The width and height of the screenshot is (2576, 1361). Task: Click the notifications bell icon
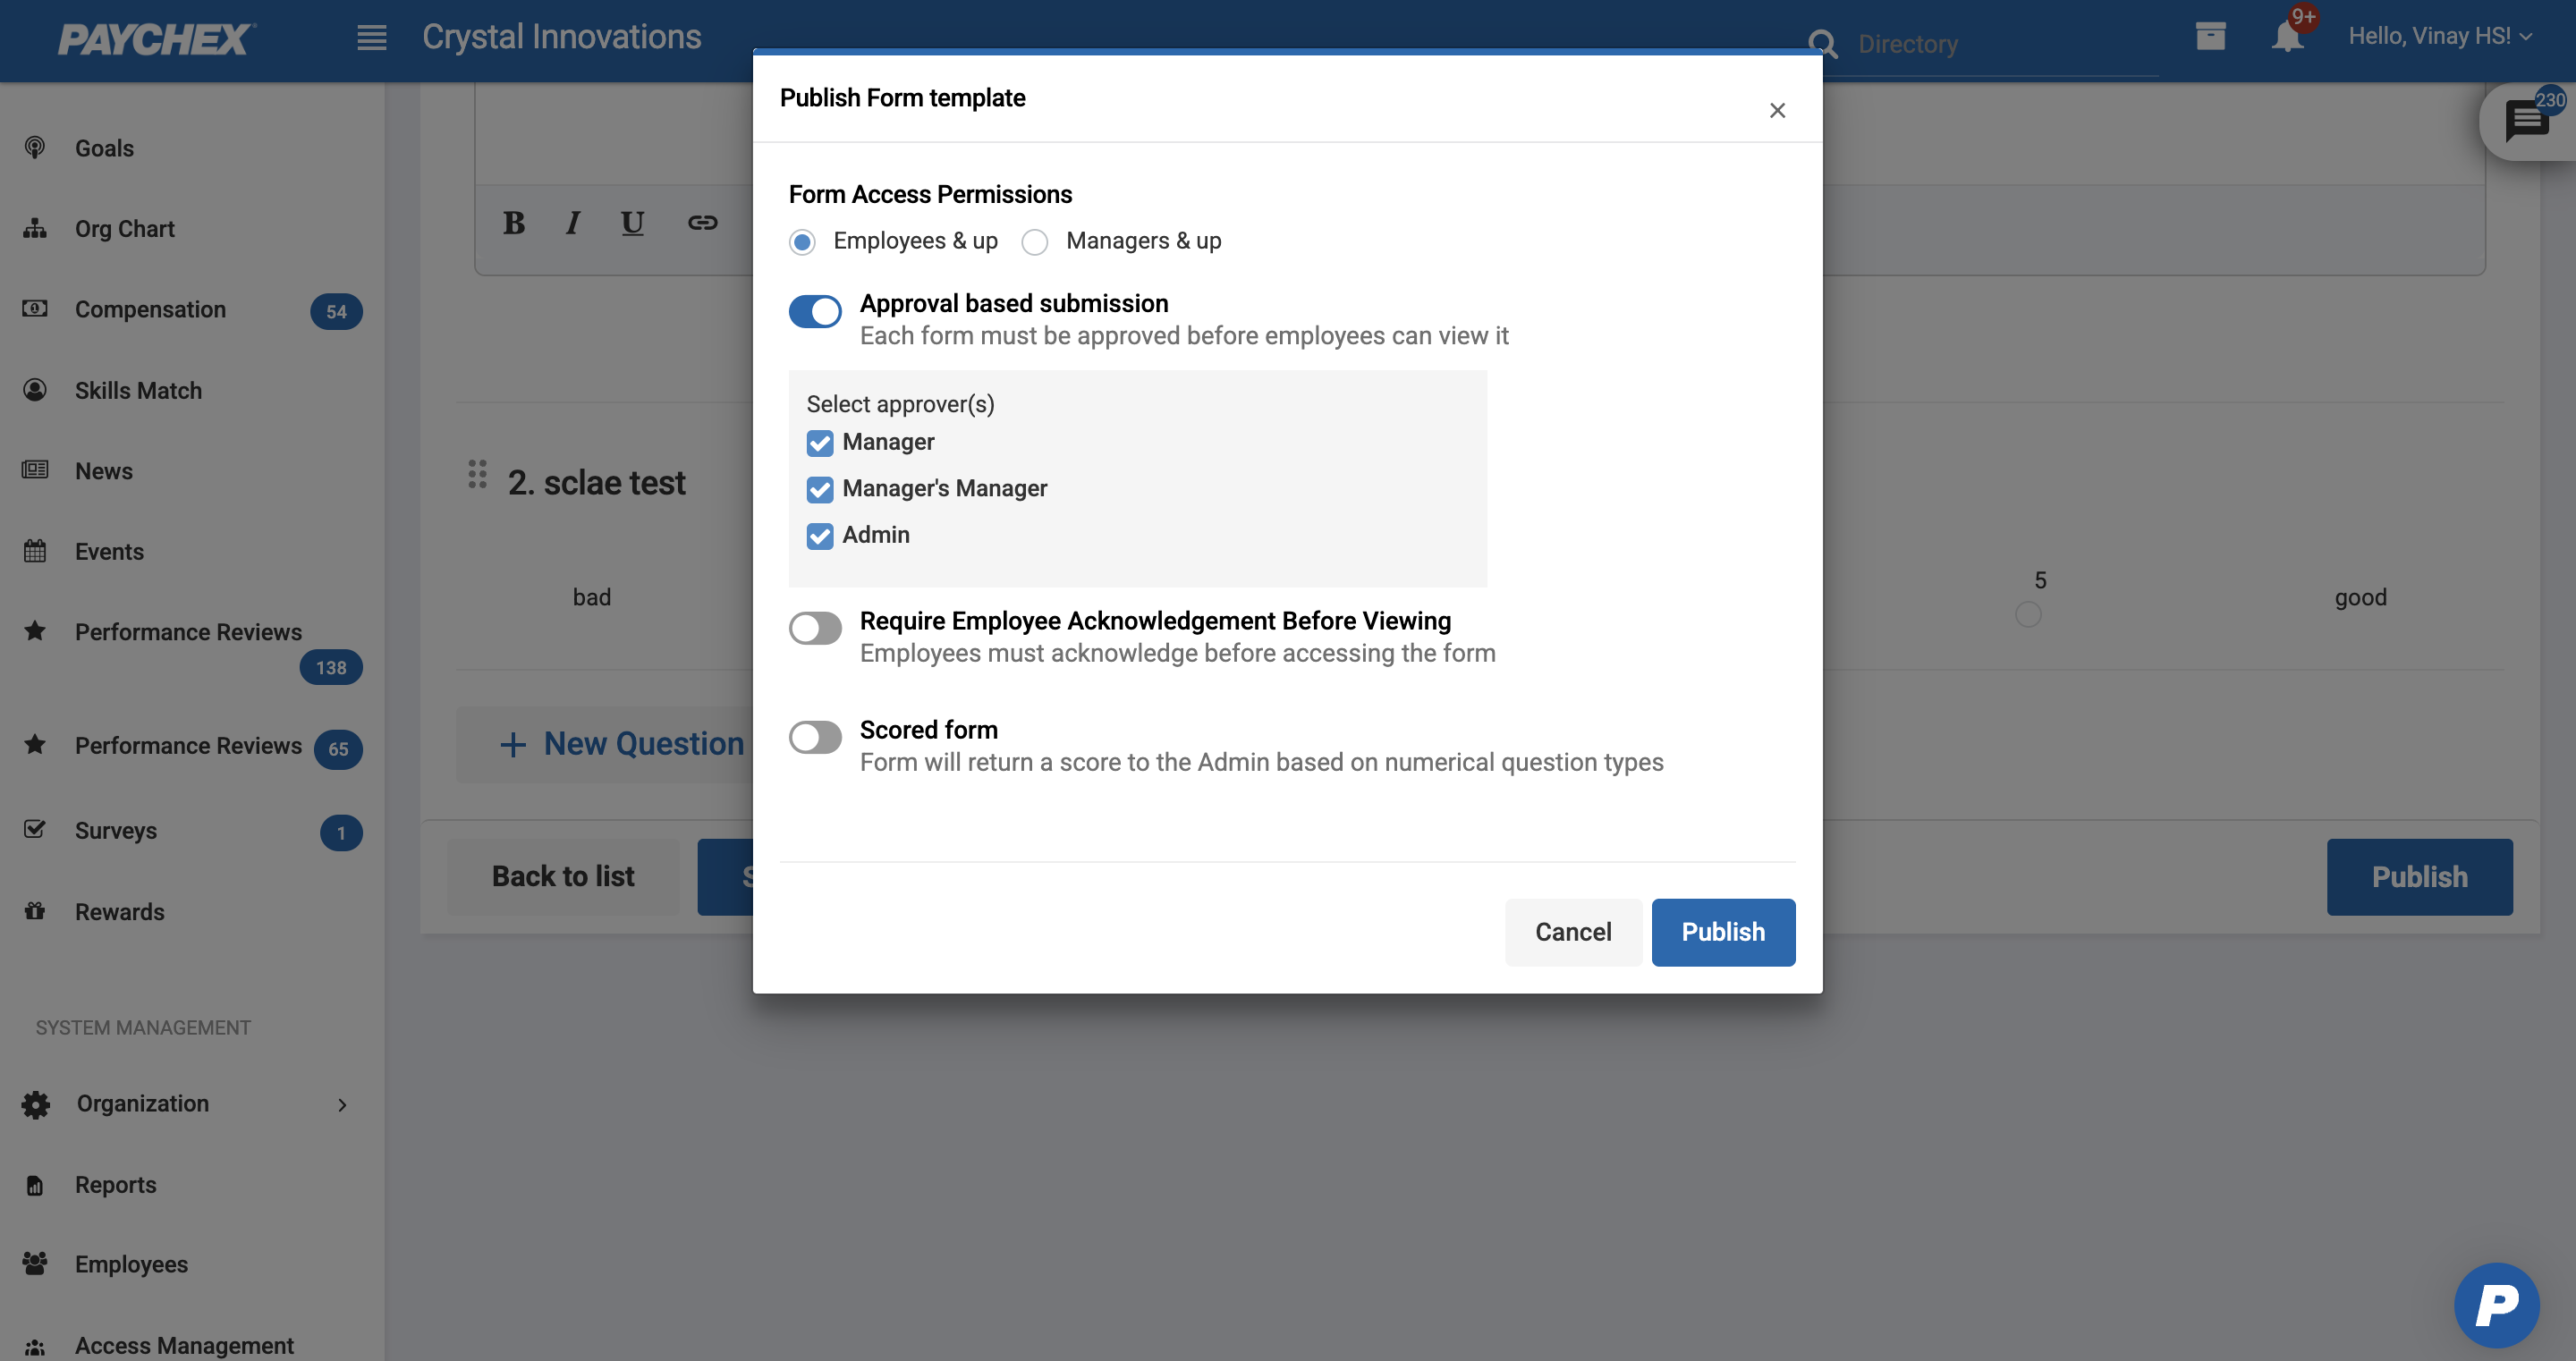[2286, 37]
